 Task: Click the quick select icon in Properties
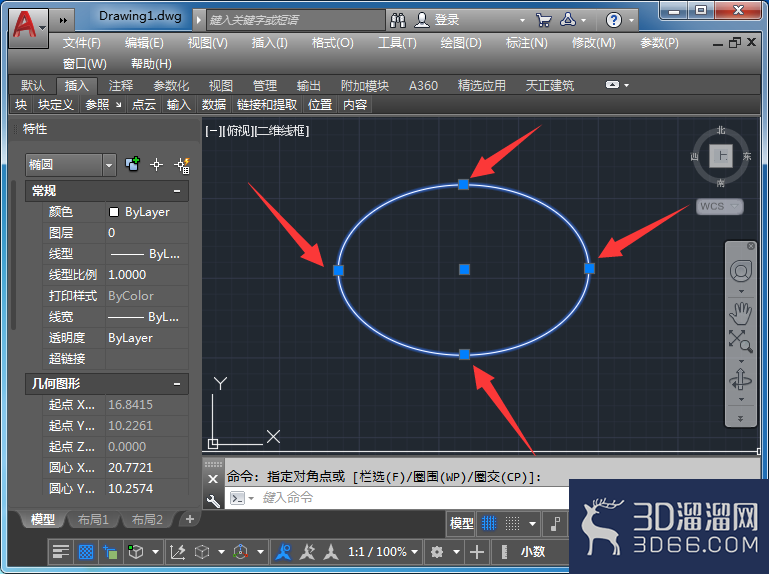182,165
